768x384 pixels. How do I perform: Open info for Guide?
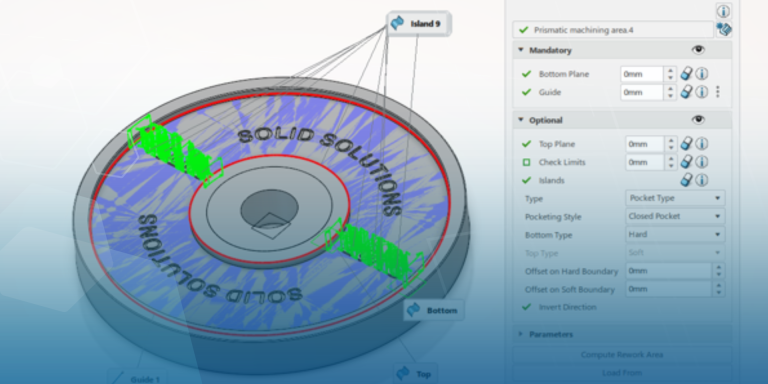pyautogui.click(x=702, y=92)
